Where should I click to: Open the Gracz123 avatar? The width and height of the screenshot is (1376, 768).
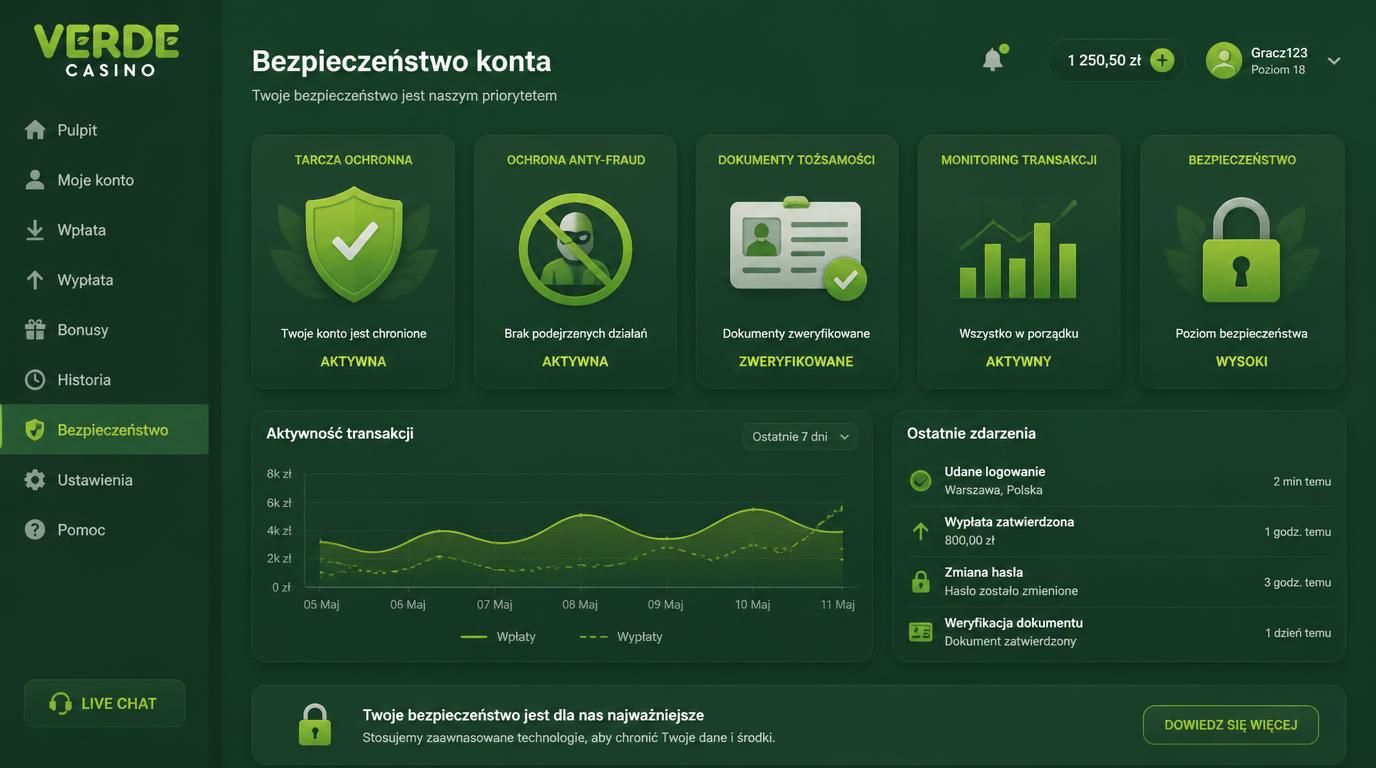(1224, 60)
